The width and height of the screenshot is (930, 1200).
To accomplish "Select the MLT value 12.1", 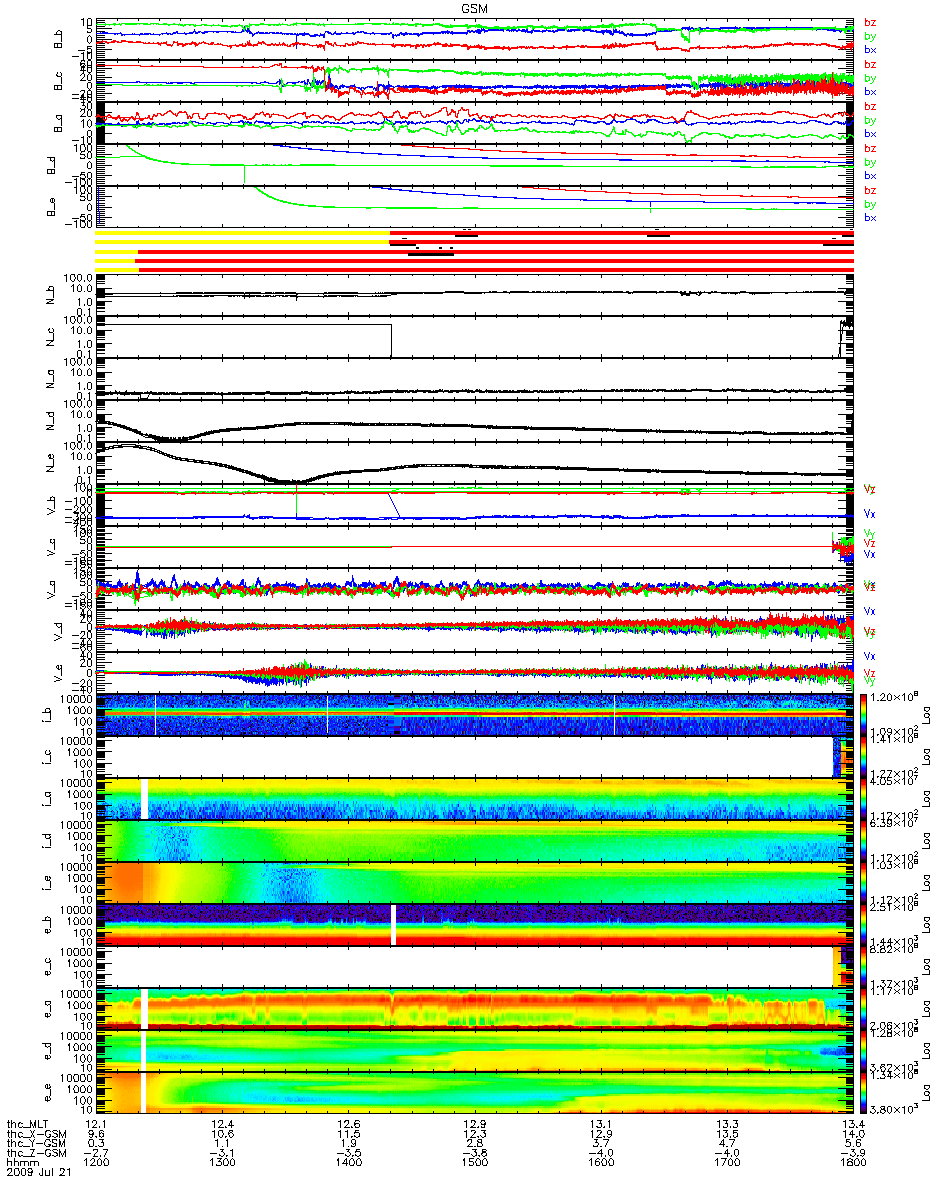I will point(96,1125).
